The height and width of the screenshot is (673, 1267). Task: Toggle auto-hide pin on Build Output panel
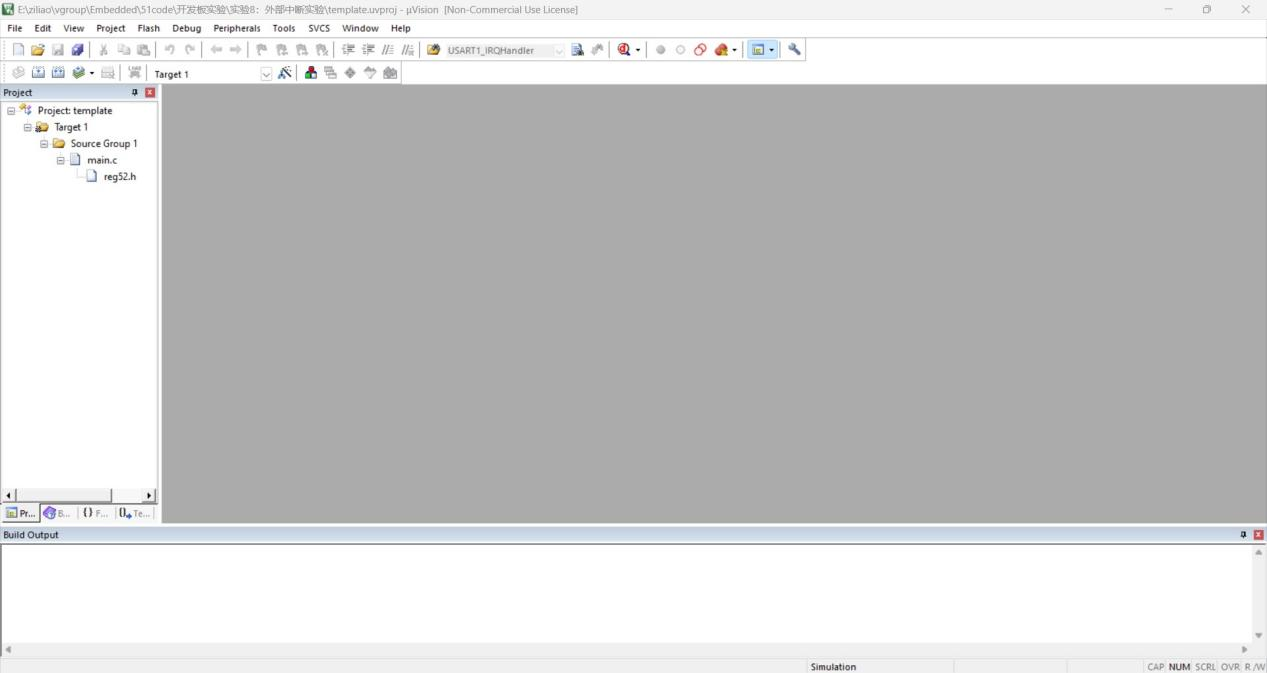point(1244,535)
